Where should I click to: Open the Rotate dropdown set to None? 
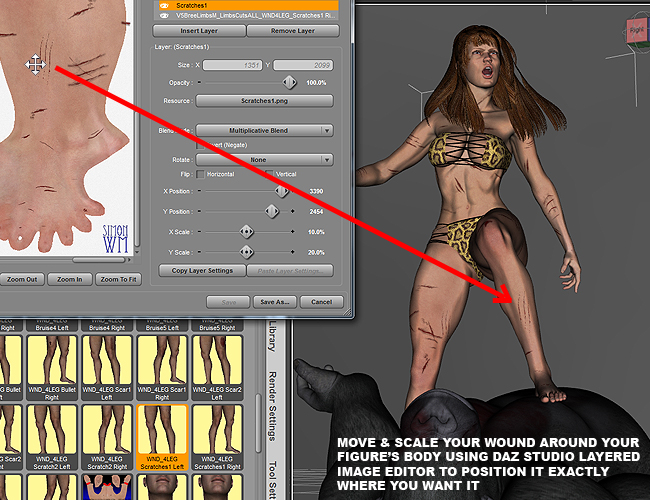[264, 160]
